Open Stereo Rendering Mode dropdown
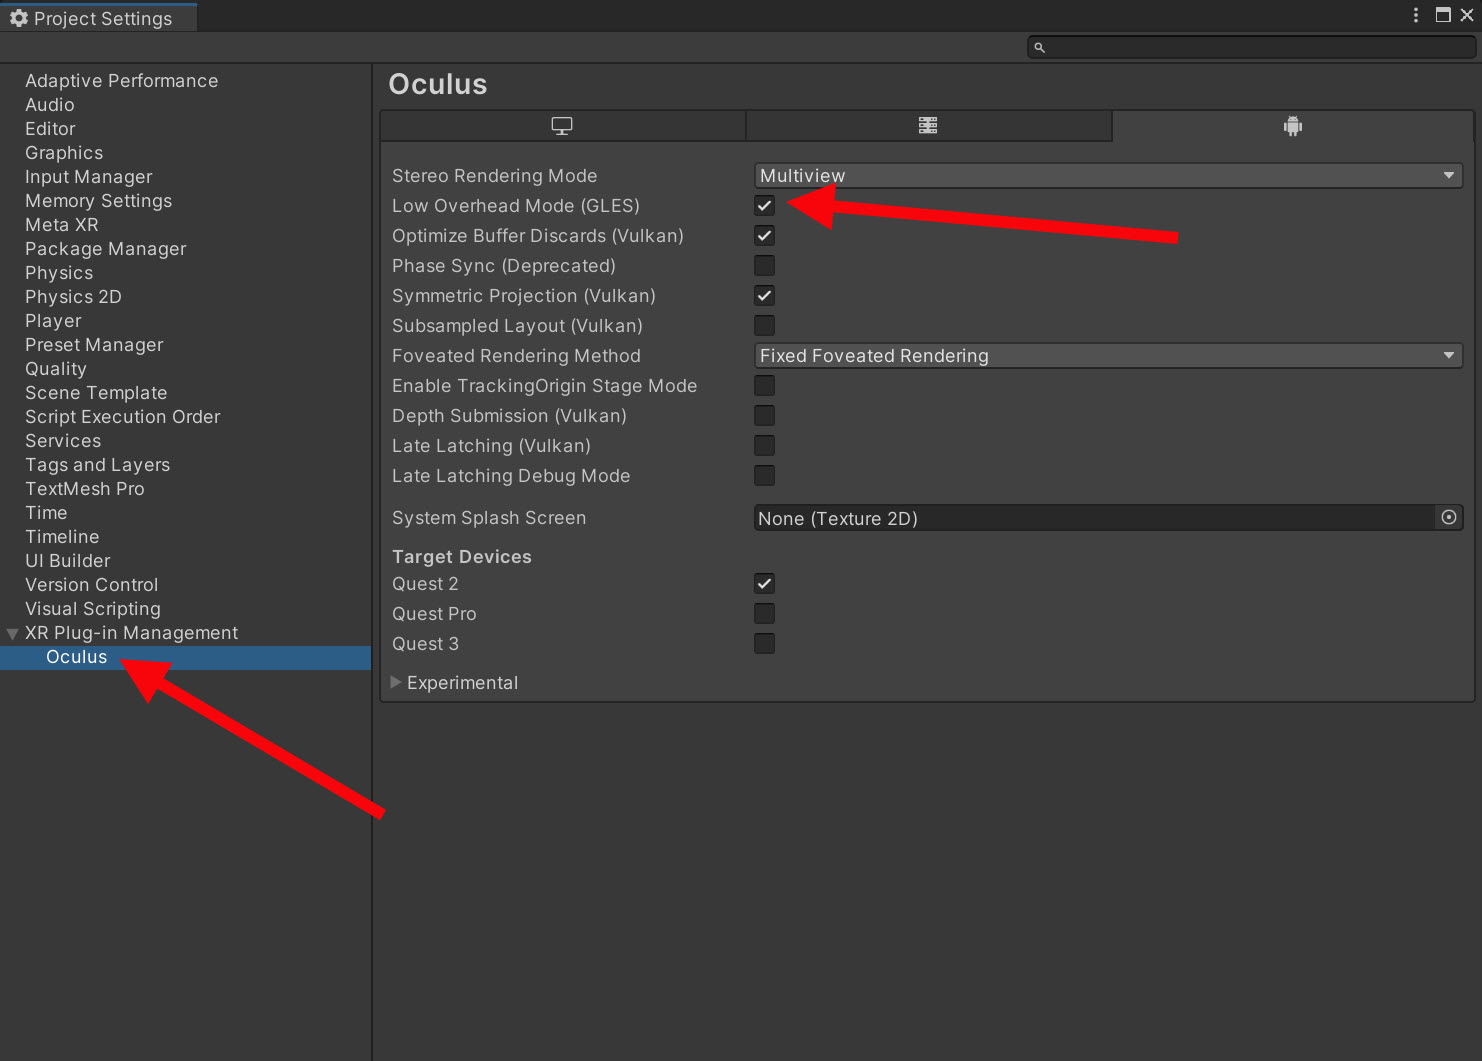 pyautogui.click(x=1108, y=176)
